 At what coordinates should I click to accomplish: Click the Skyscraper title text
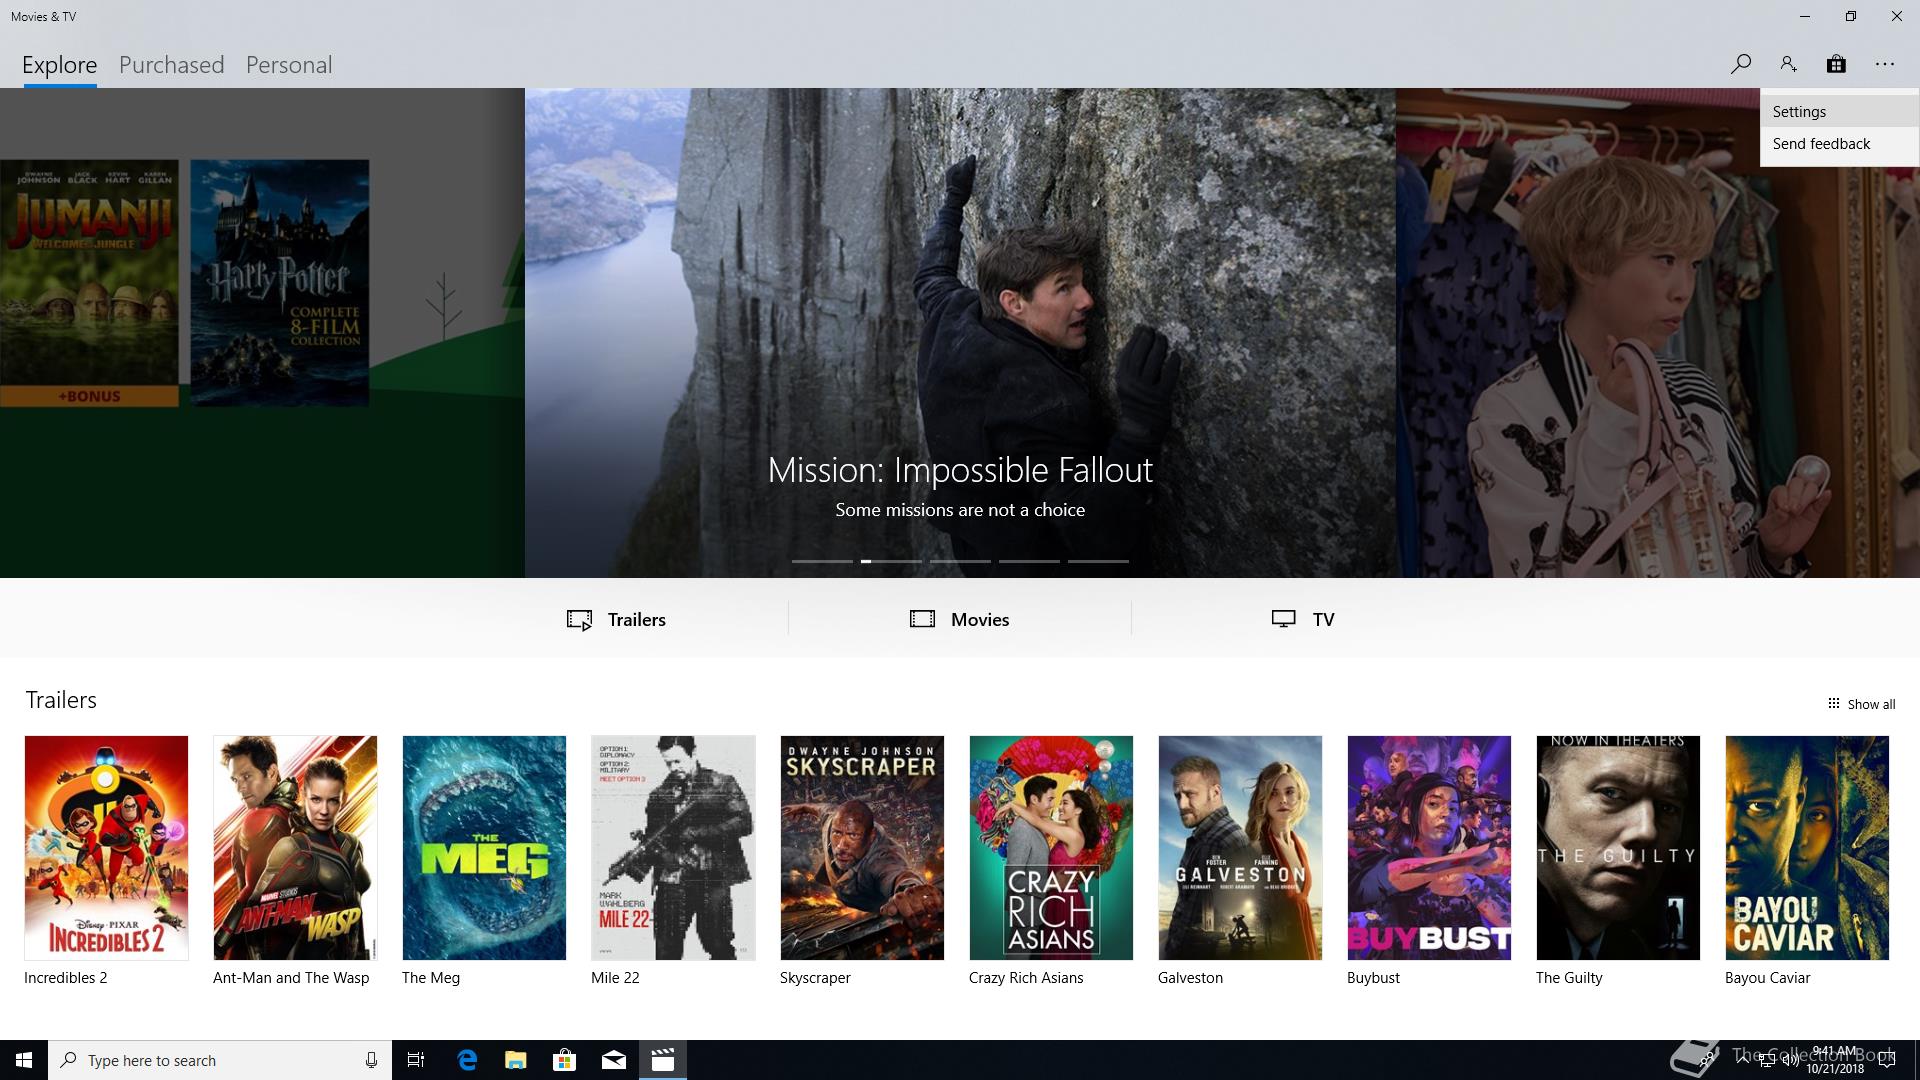click(x=815, y=978)
